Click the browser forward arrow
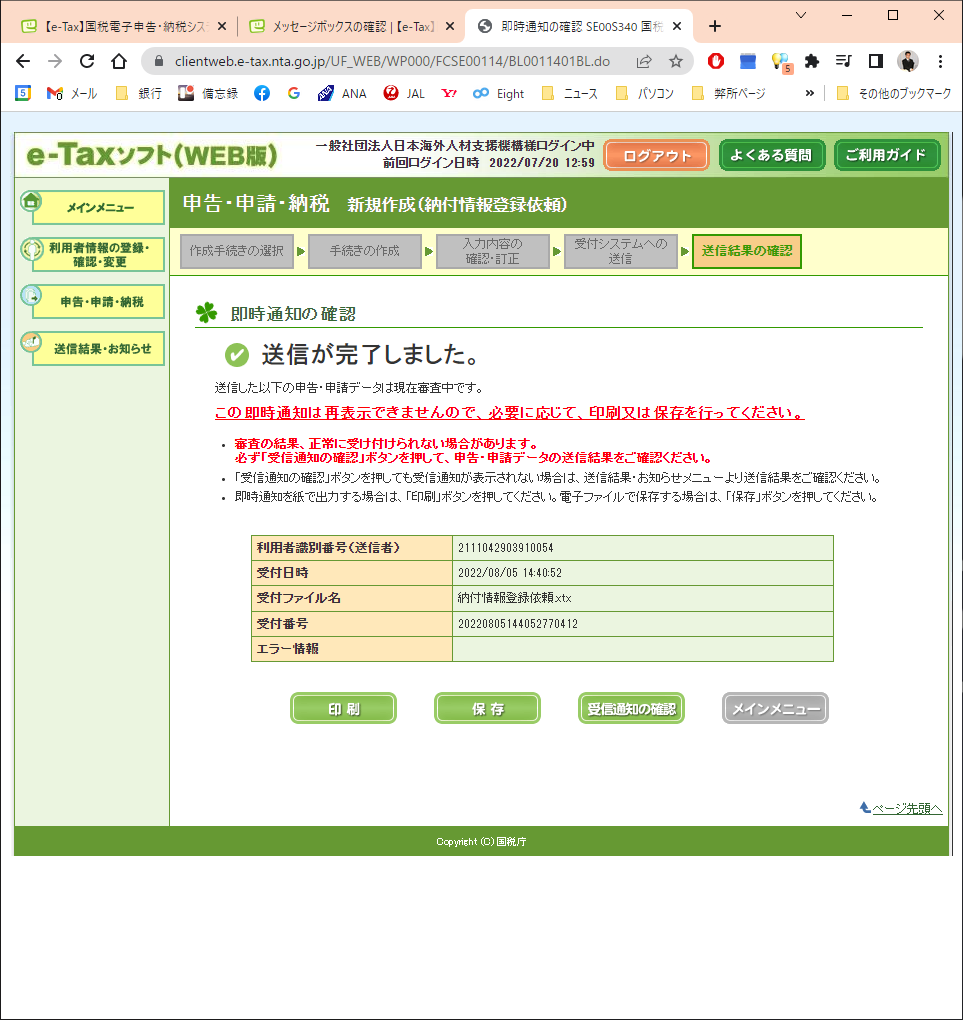 tap(55, 61)
